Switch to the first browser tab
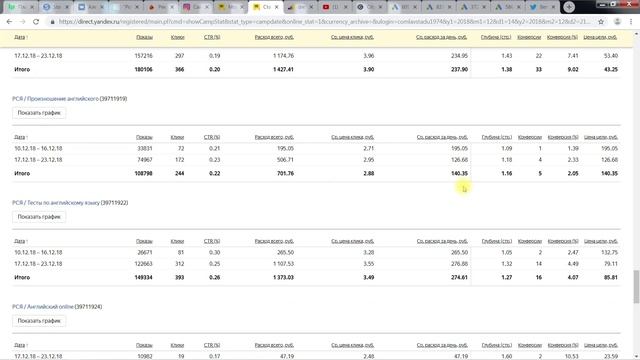Screen dimensions: 640x360 [x=21, y=7]
